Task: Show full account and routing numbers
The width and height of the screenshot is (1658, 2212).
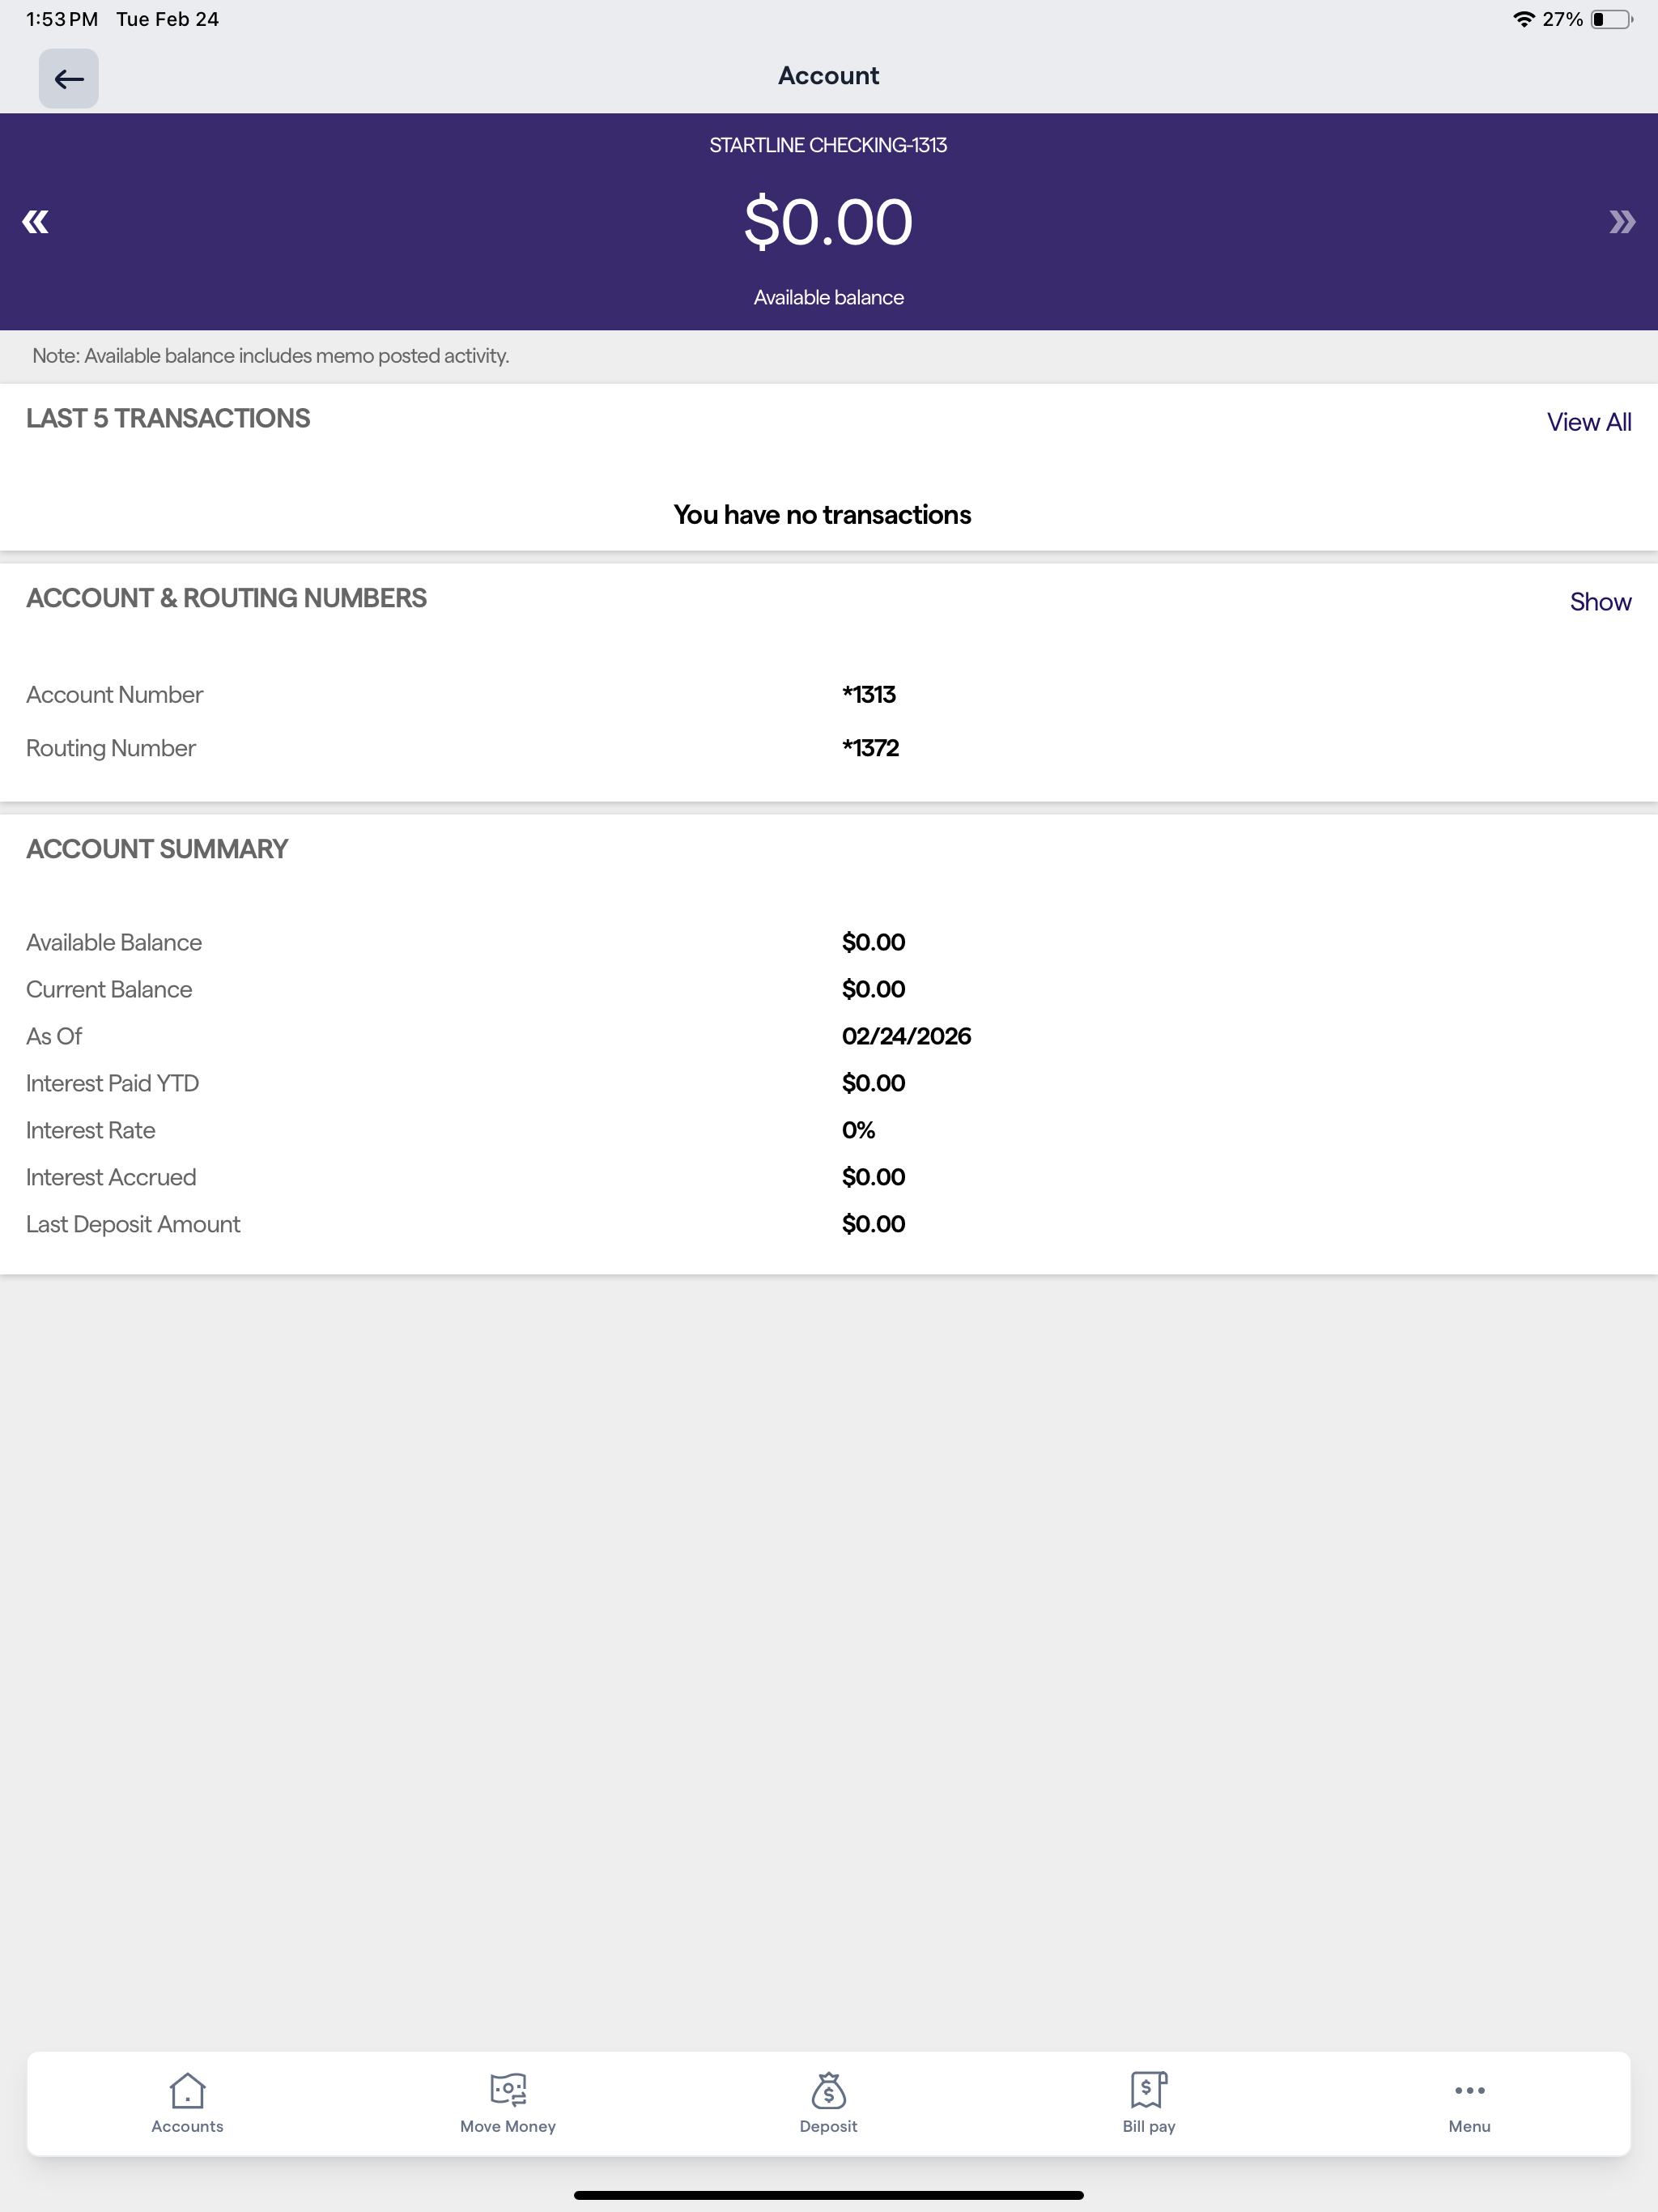Action: (x=1600, y=602)
